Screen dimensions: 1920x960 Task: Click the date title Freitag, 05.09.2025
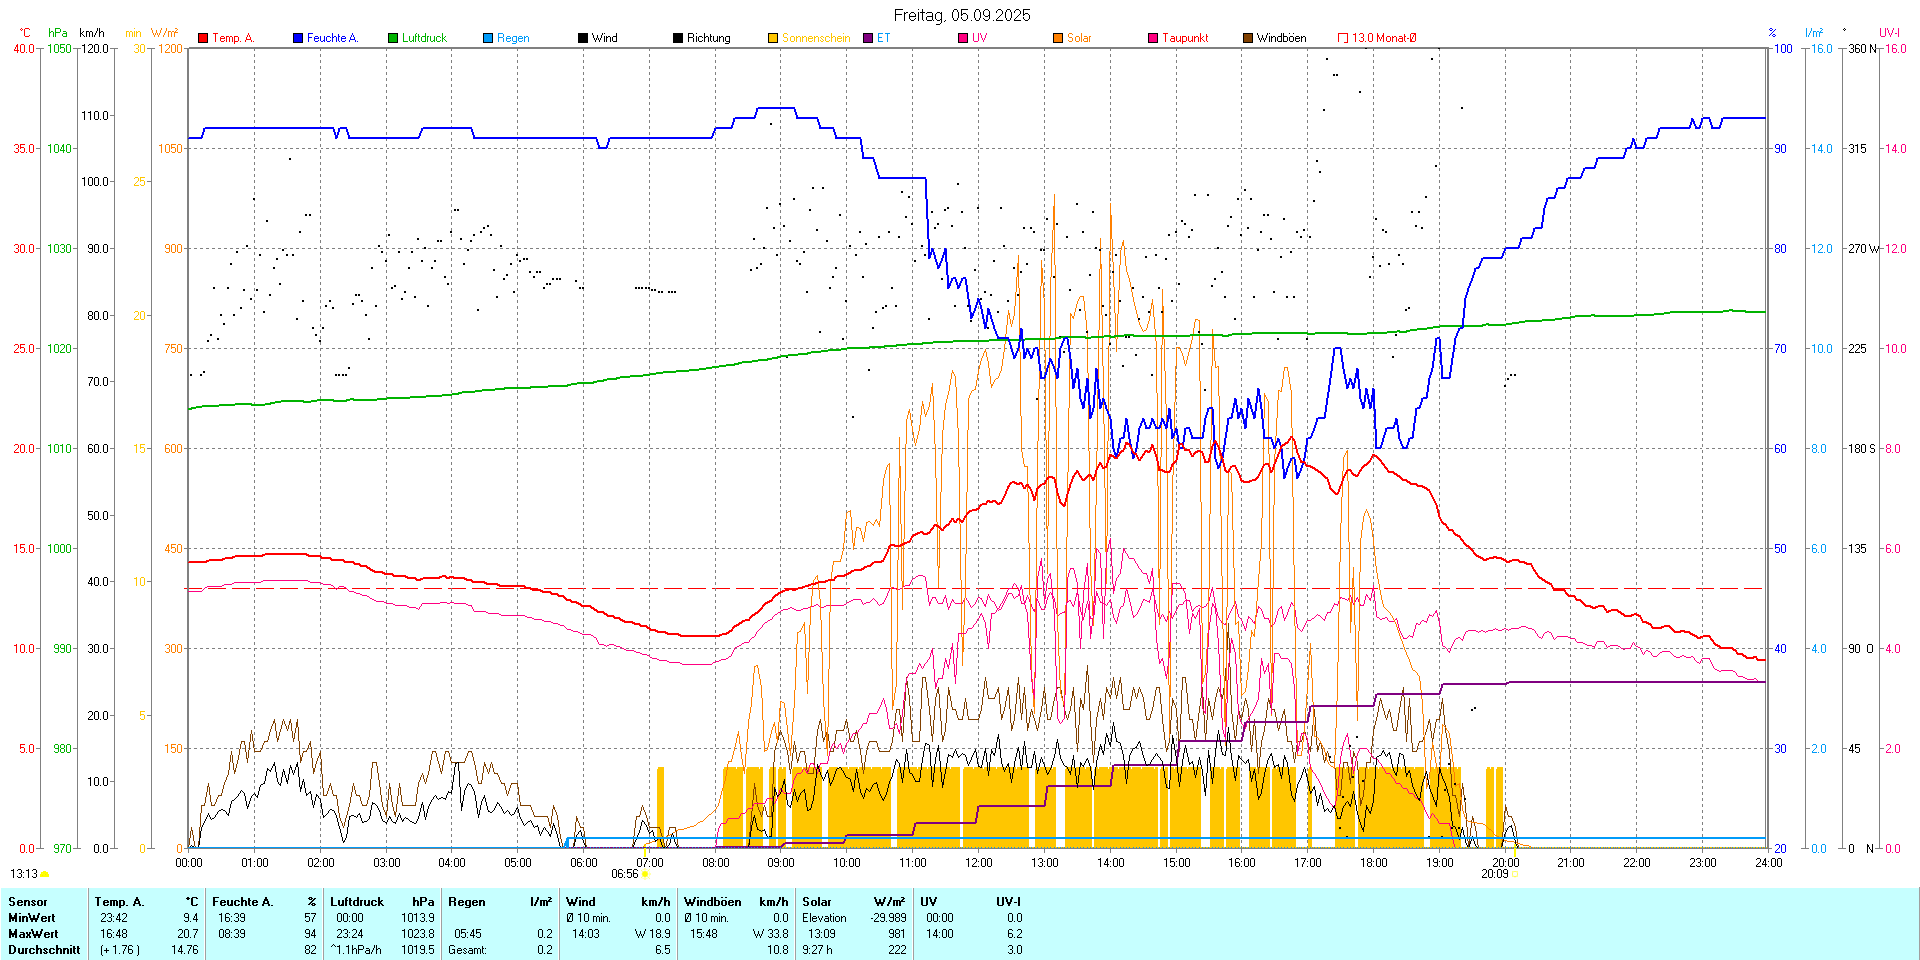pyautogui.click(x=961, y=15)
